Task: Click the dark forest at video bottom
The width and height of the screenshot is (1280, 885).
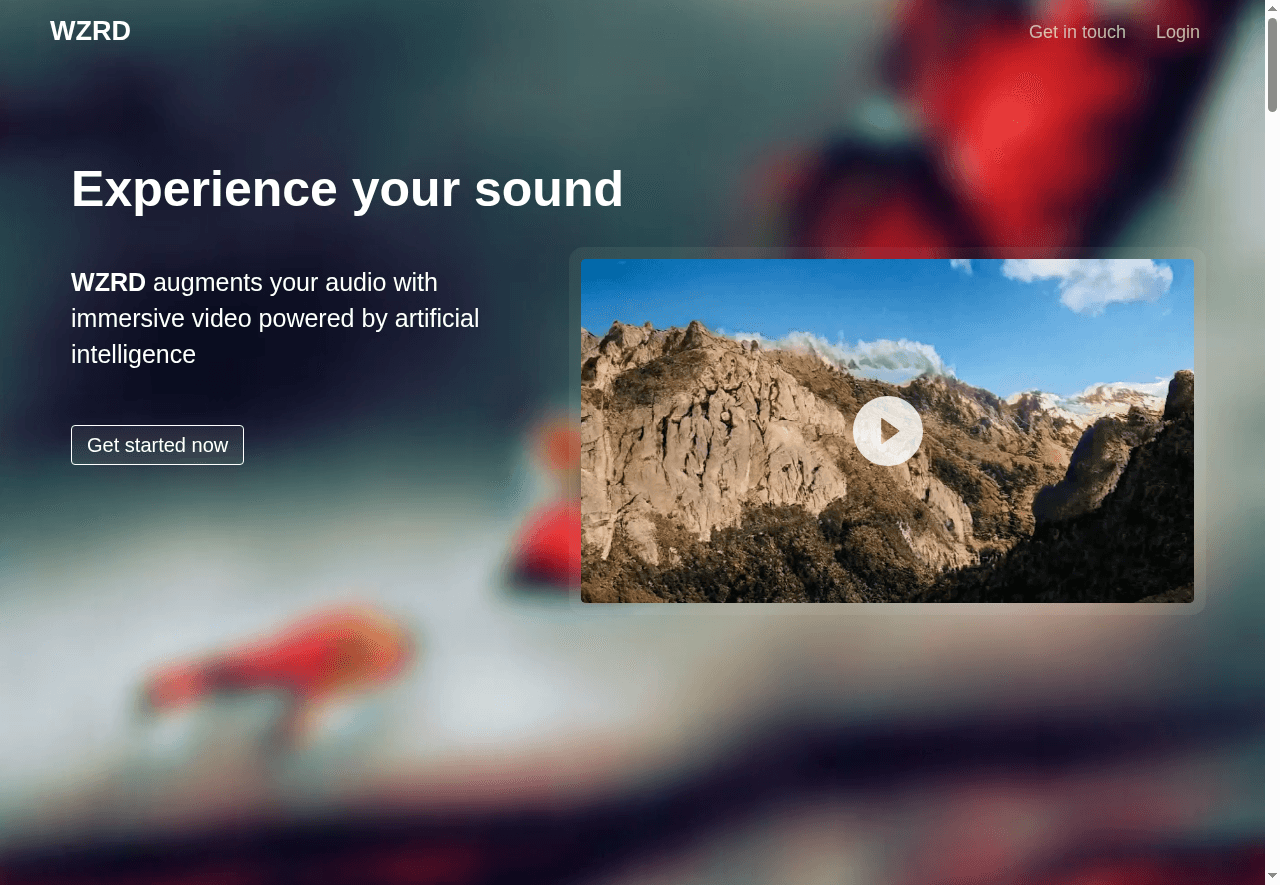Action: 800,570
